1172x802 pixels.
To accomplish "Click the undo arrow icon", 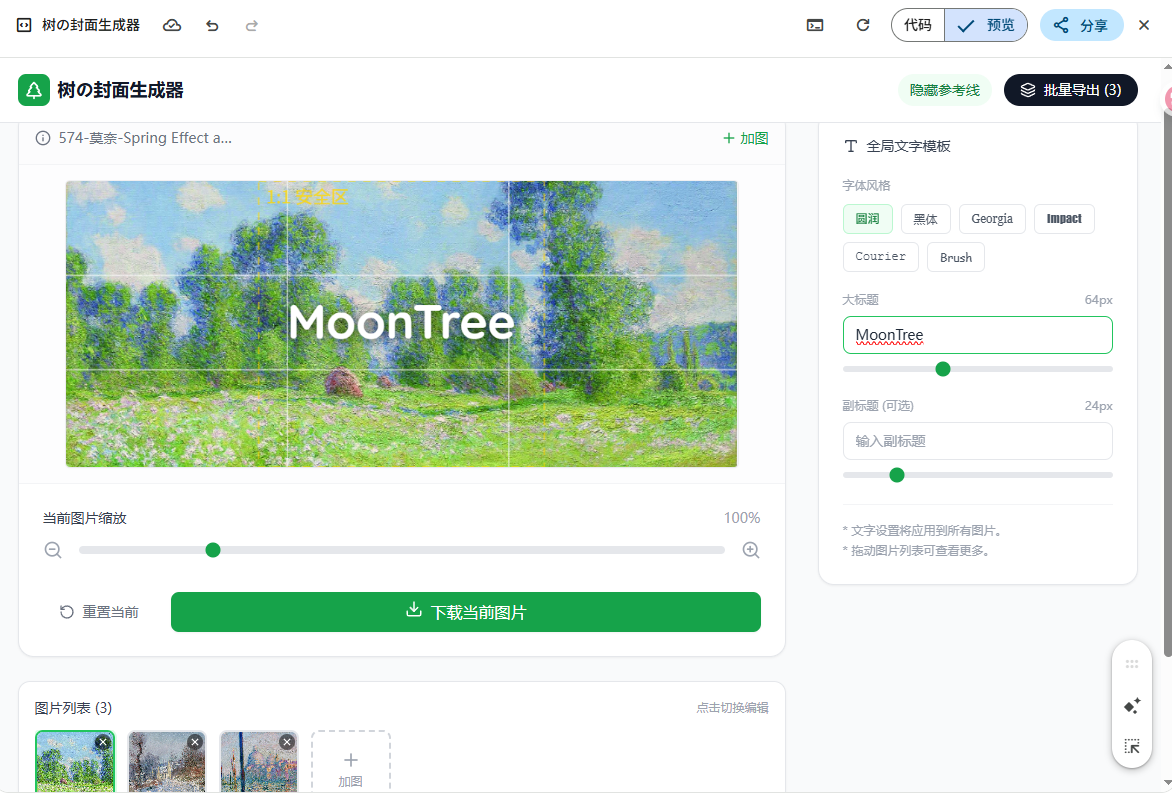I will tap(212, 25).
